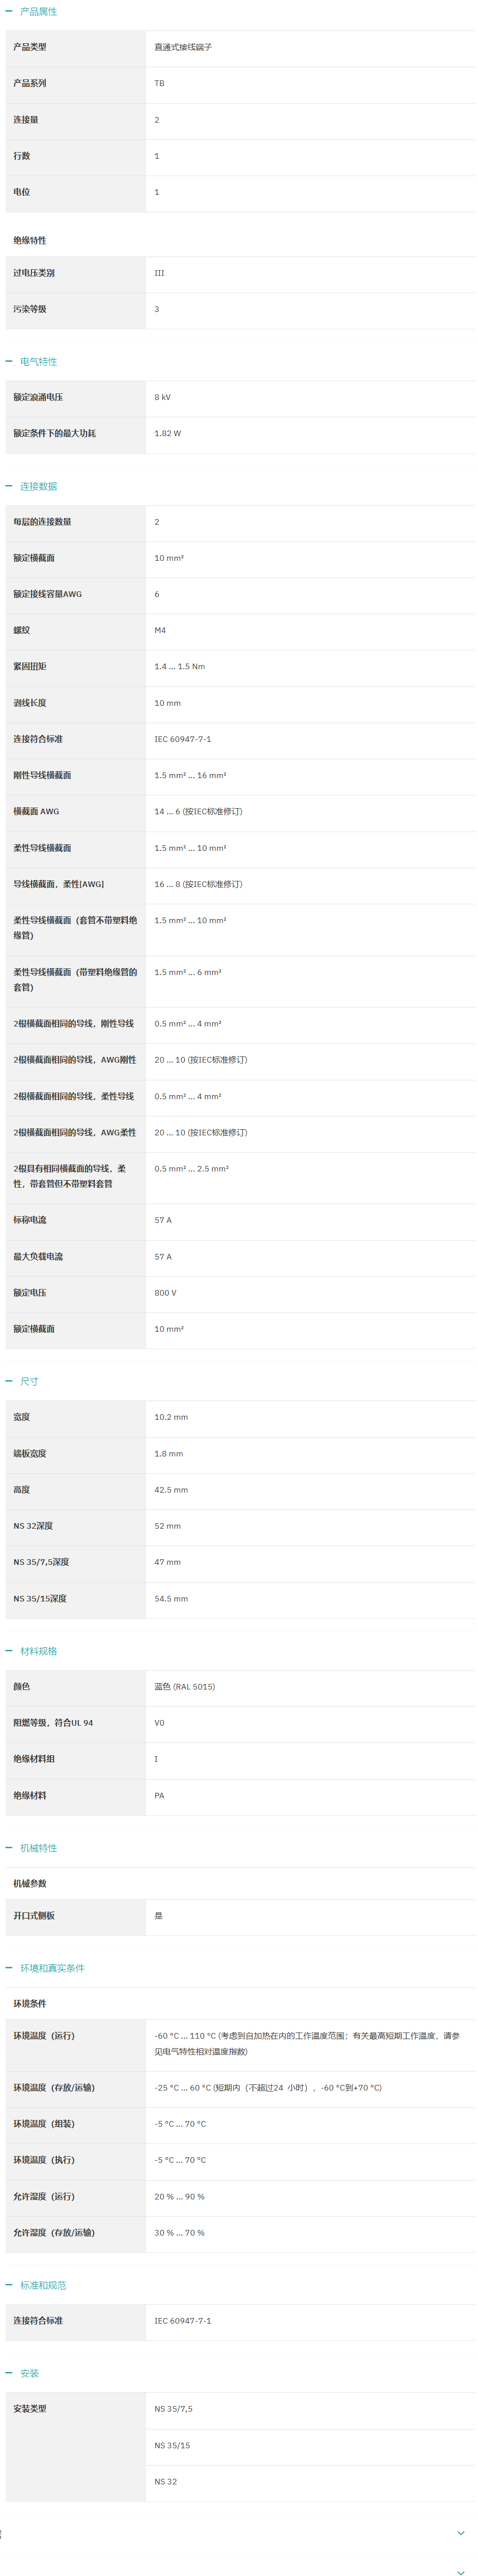Screen dimensions: 478x2576
Task: Click the 绝缘特性 subheading
Action: pyautogui.click(x=30, y=240)
